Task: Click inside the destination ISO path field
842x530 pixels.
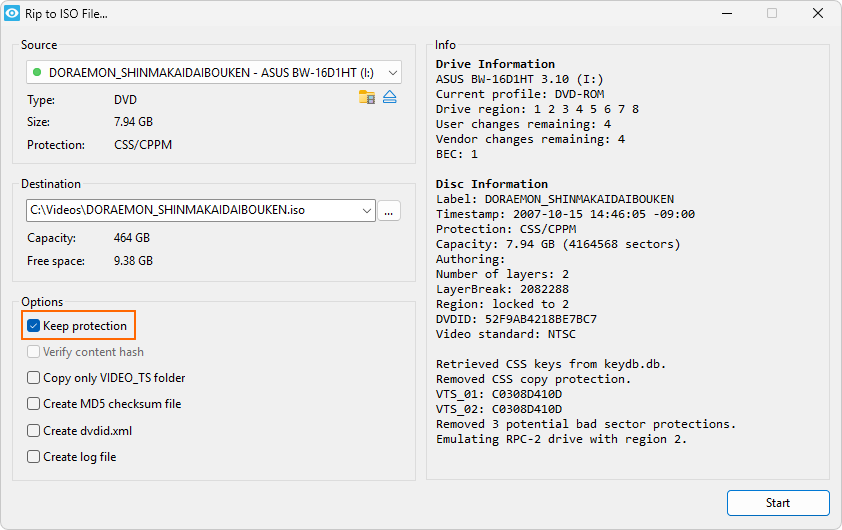Action: [x=190, y=210]
